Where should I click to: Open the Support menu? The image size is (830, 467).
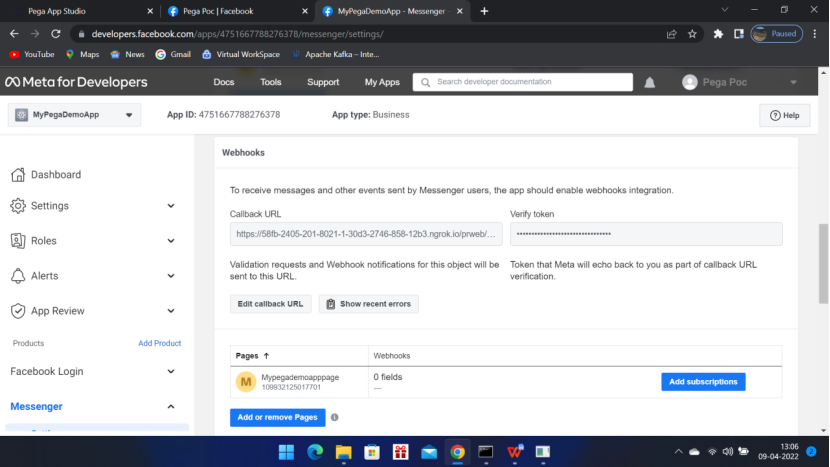pyautogui.click(x=323, y=82)
